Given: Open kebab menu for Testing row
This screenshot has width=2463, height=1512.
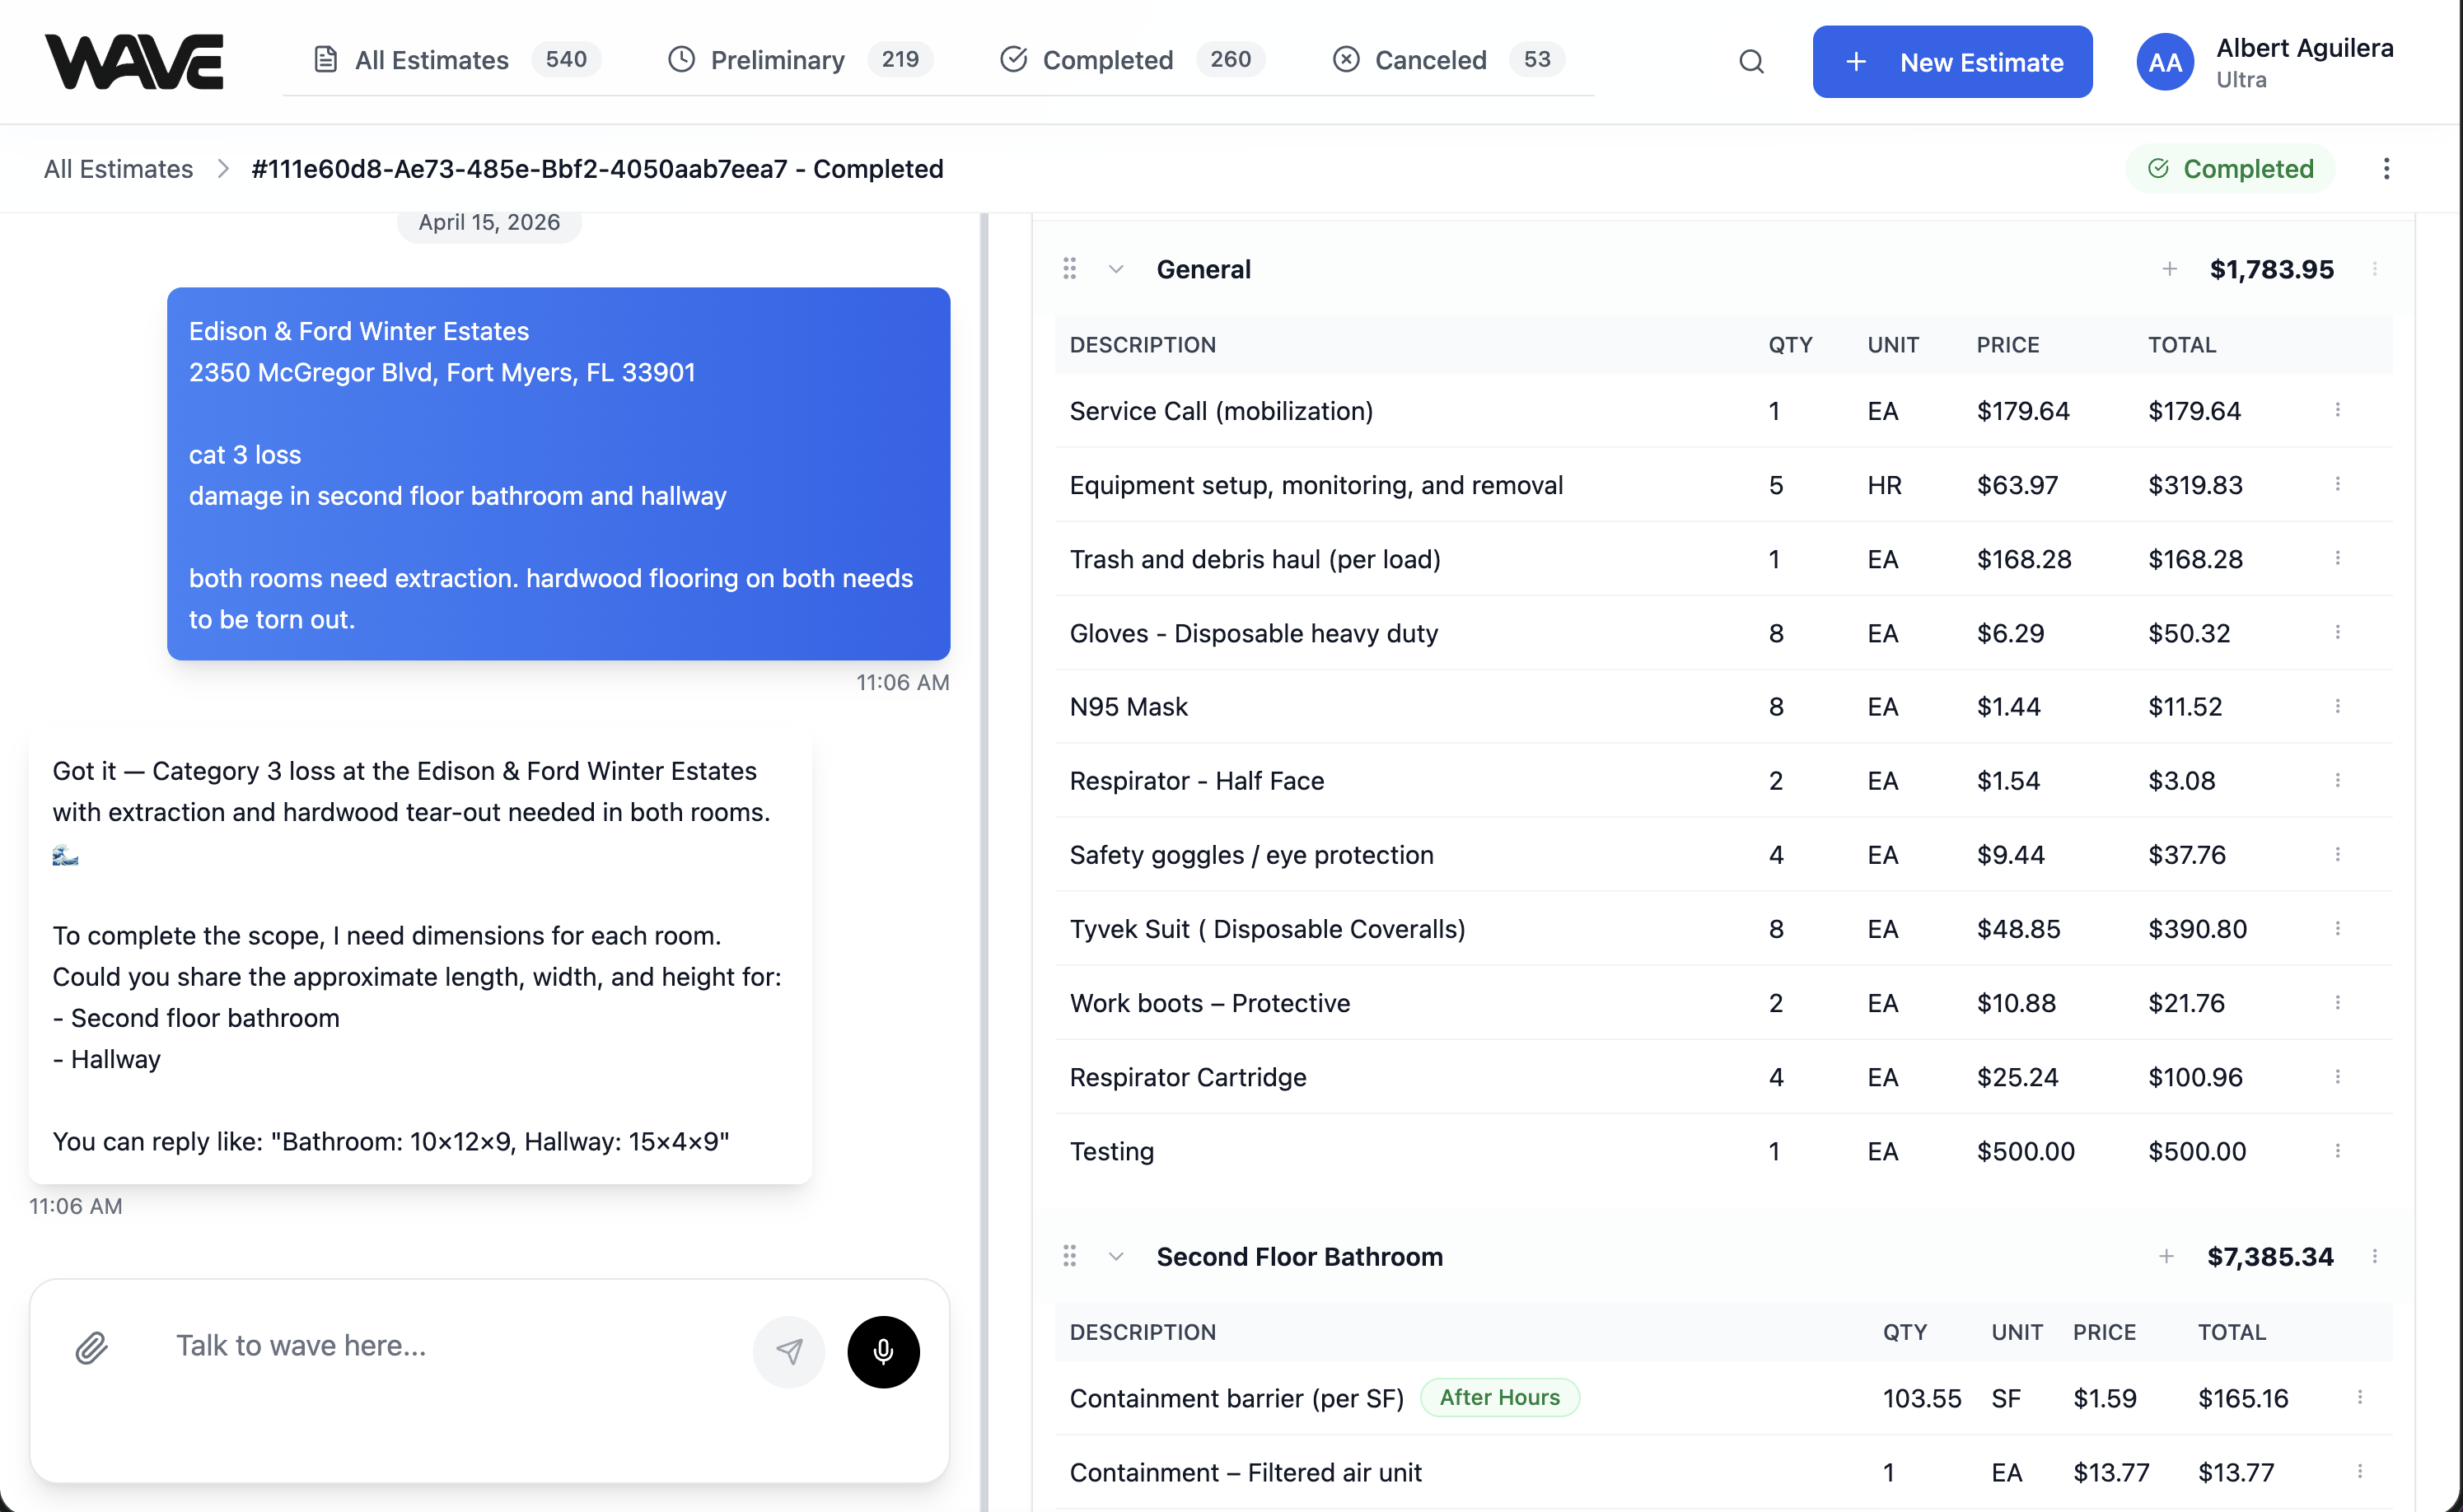Looking at the screenshot, I should [x=2337, y=1151].
